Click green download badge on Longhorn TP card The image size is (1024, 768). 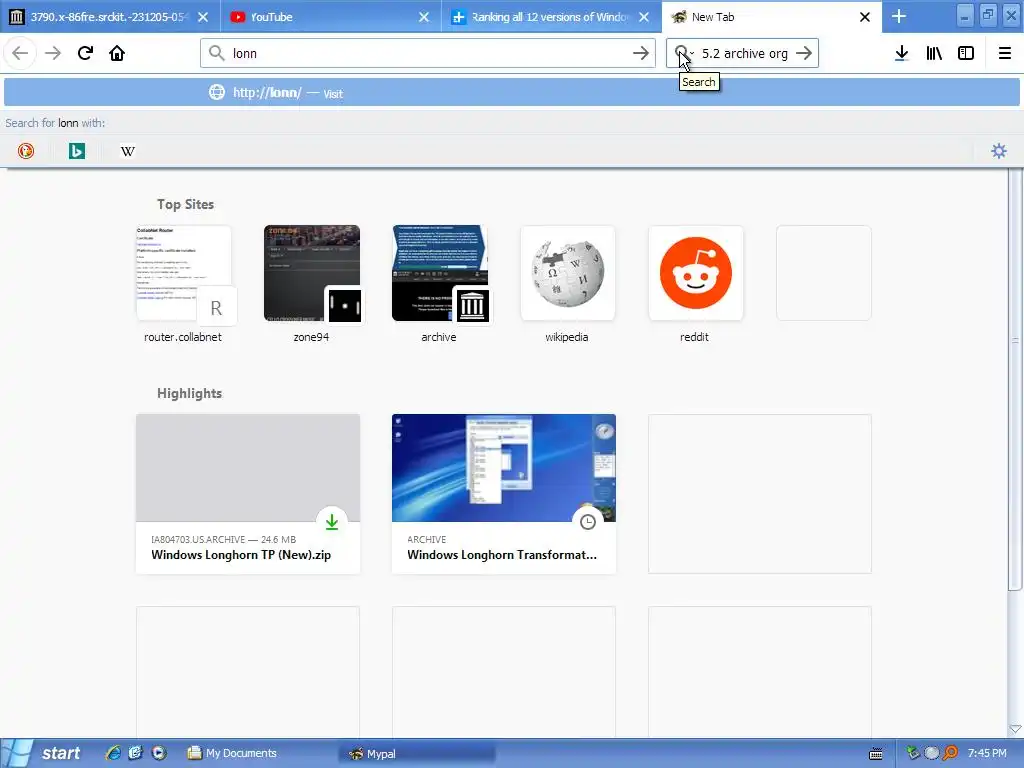(332, 522)
